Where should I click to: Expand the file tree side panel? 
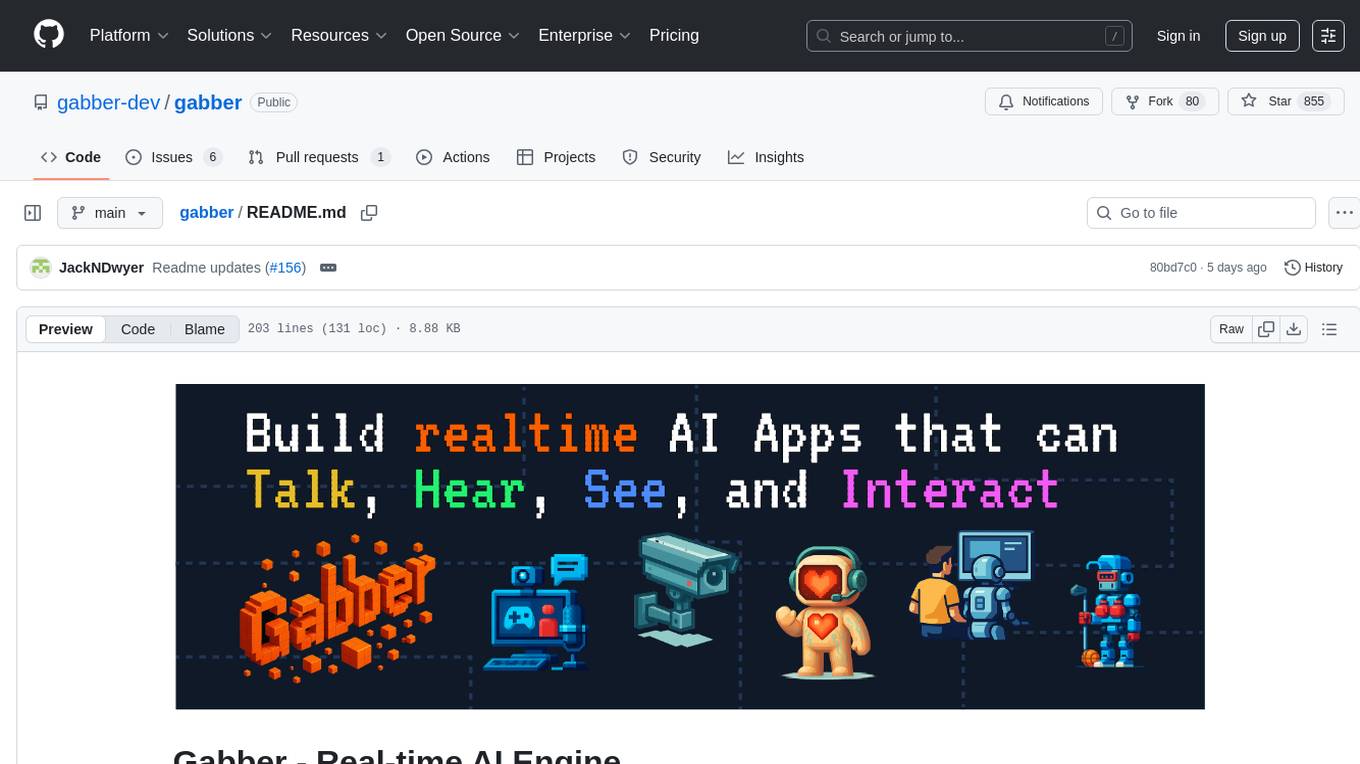(33, 213)
